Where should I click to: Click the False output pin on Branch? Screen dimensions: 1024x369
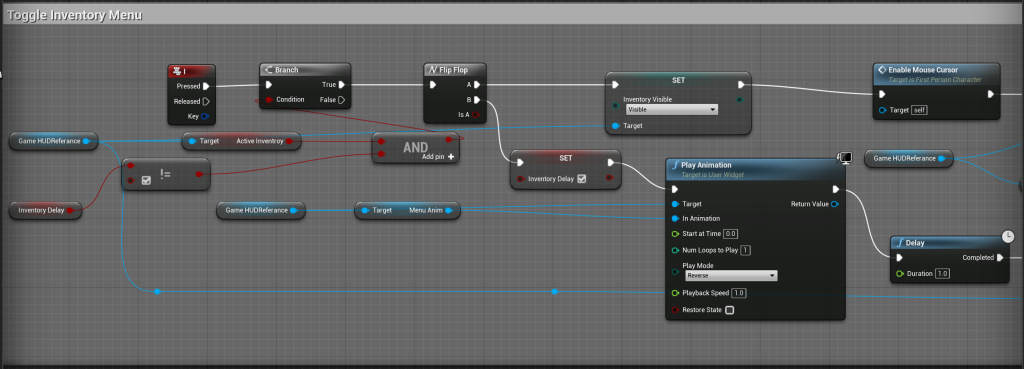[341, 100]
